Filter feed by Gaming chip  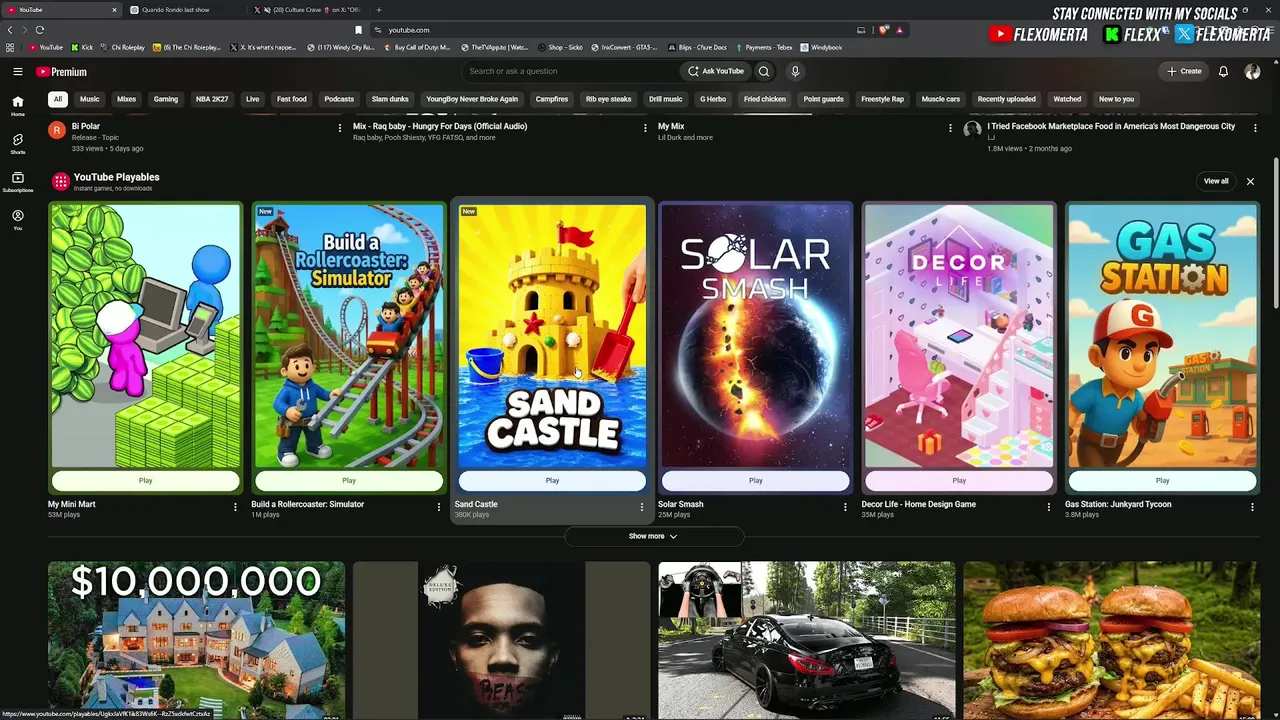(x=166, y=99)
